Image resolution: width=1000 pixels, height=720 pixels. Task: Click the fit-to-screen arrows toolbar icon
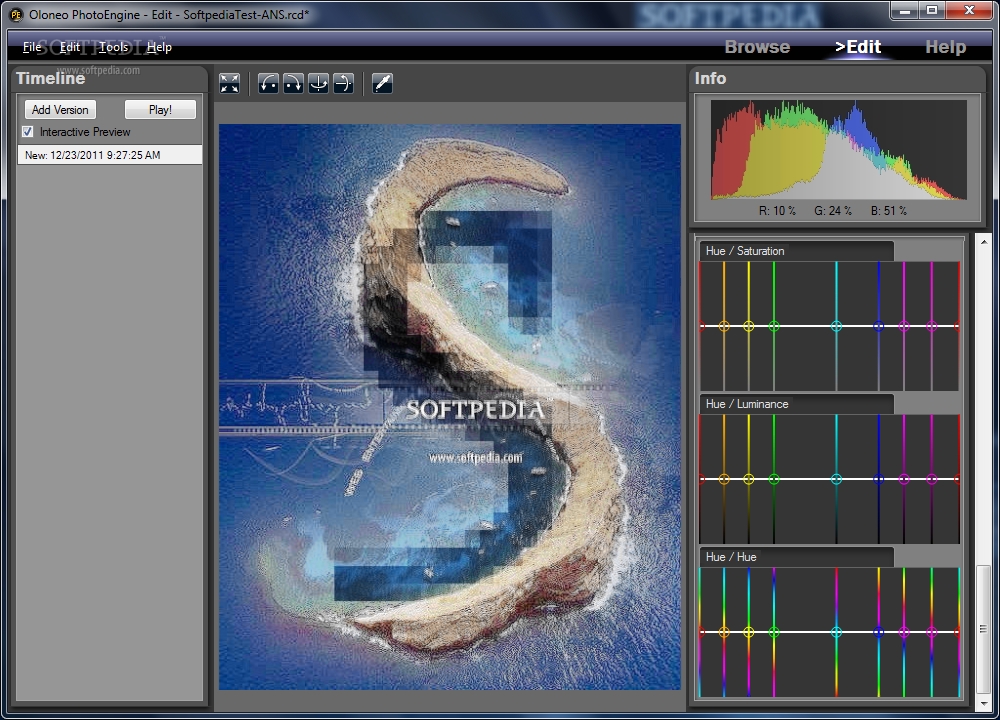[230, 84]
